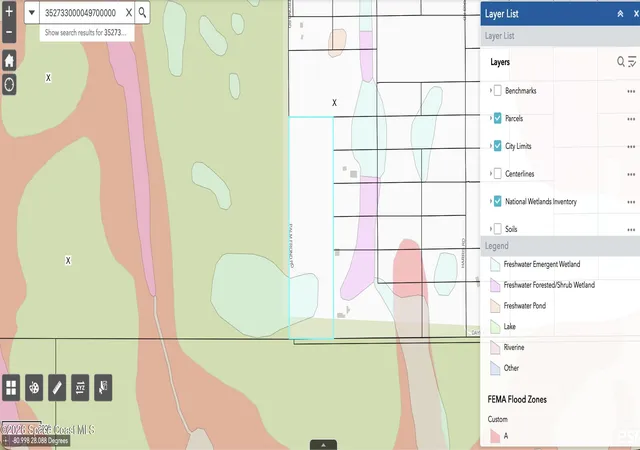Turn on the Centerlines layer
The width and height of the screenshot is (640, 450).
[x=498, y=174]
